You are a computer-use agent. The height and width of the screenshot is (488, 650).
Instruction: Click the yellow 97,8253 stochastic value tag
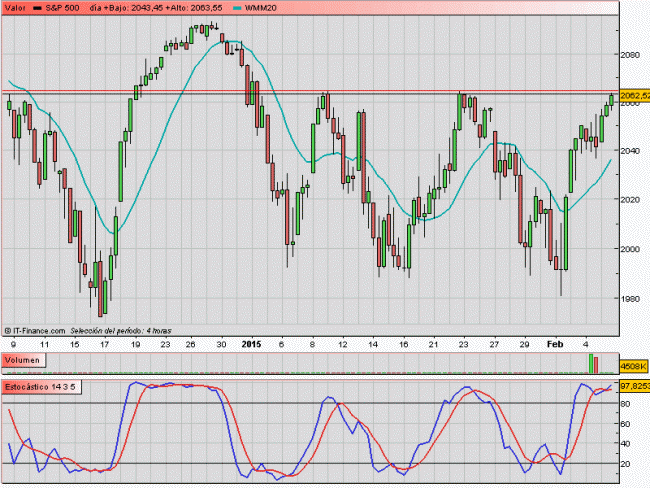point(635,386)
